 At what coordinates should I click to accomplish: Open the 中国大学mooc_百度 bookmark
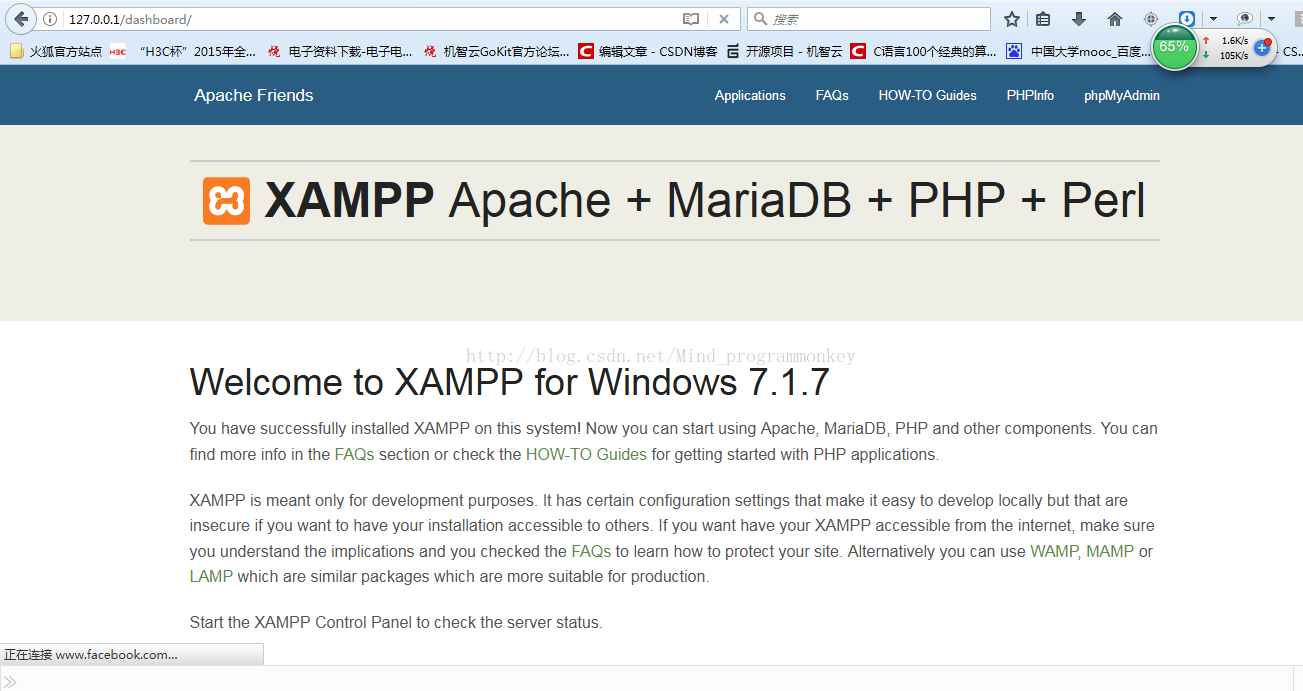coord(1079,51)
